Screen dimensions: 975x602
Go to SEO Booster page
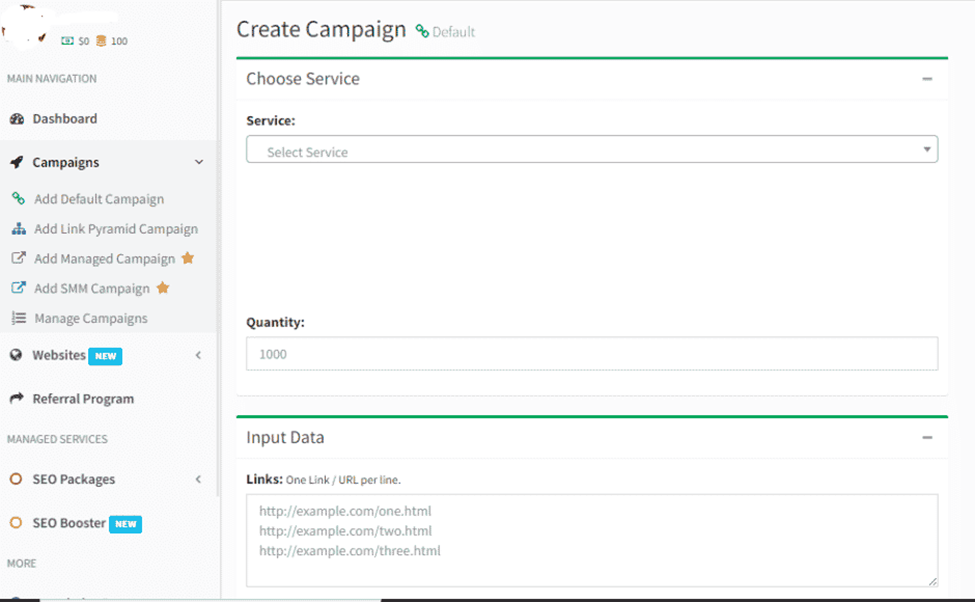pyautogui.click(x=68, y=523)
